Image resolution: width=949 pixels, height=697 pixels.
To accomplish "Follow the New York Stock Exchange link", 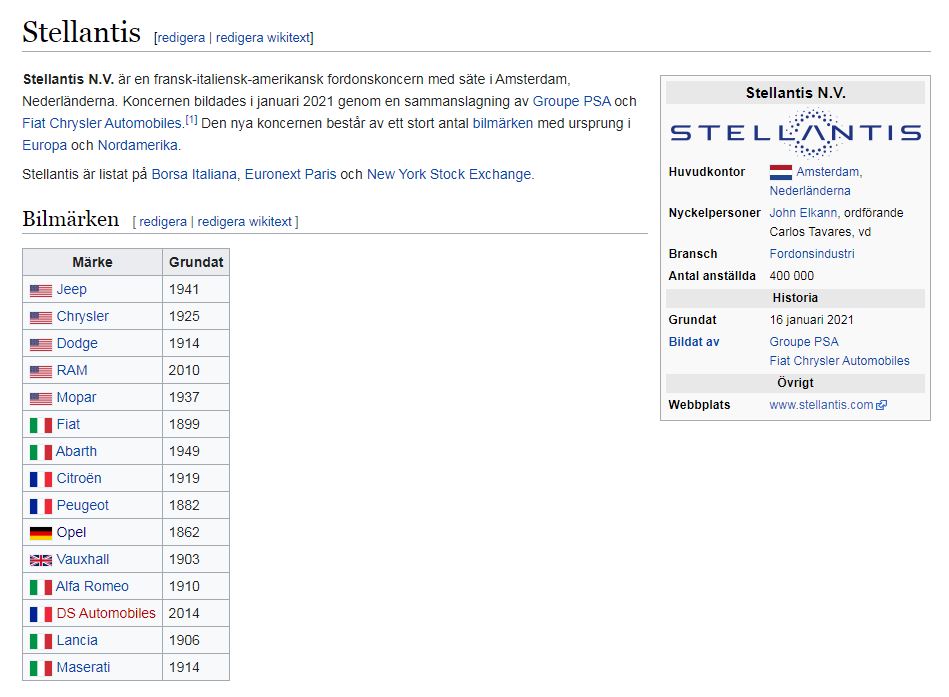I will pyautogui.click(x=449, y=174).
